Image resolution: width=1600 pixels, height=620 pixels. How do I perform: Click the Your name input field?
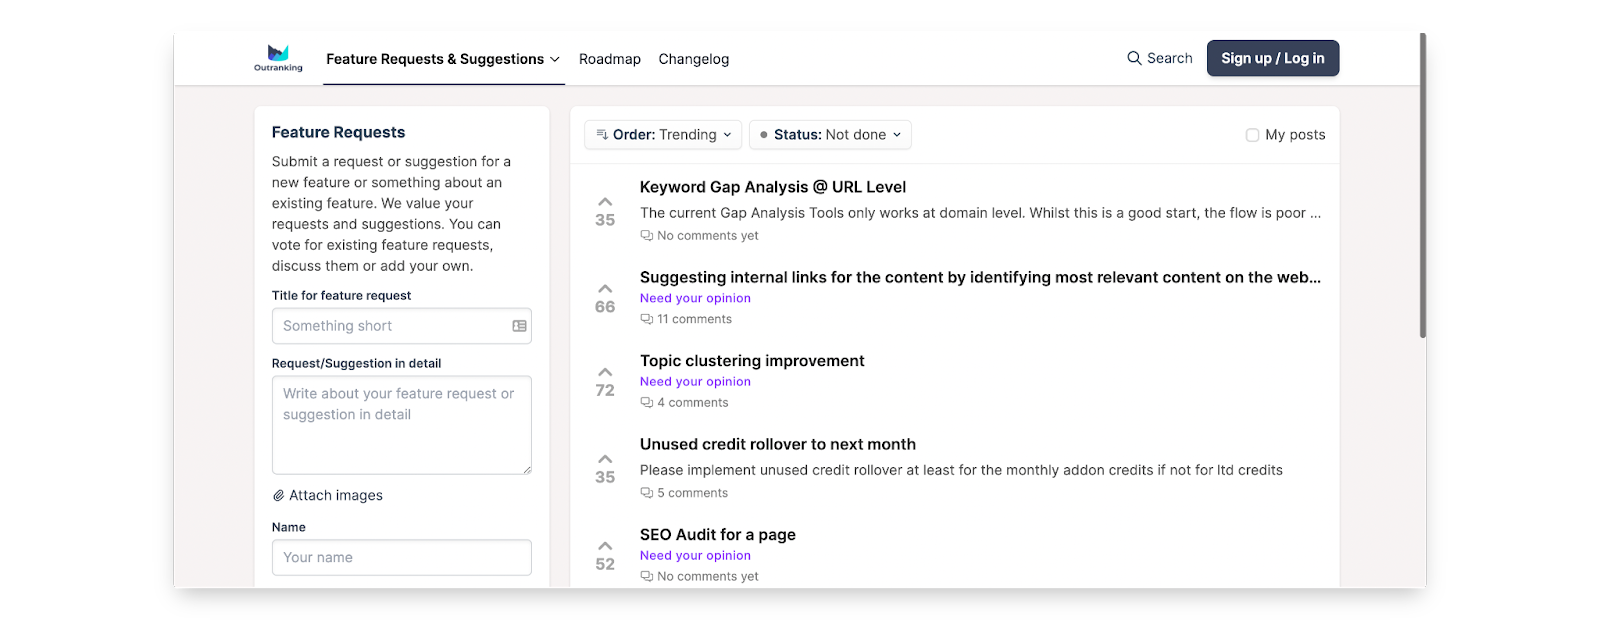pyautogui.click(x=401, y=557)
